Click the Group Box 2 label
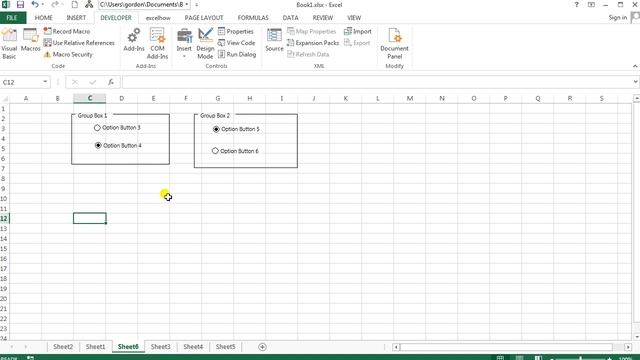Screen dimensions: 640x360 215,116
